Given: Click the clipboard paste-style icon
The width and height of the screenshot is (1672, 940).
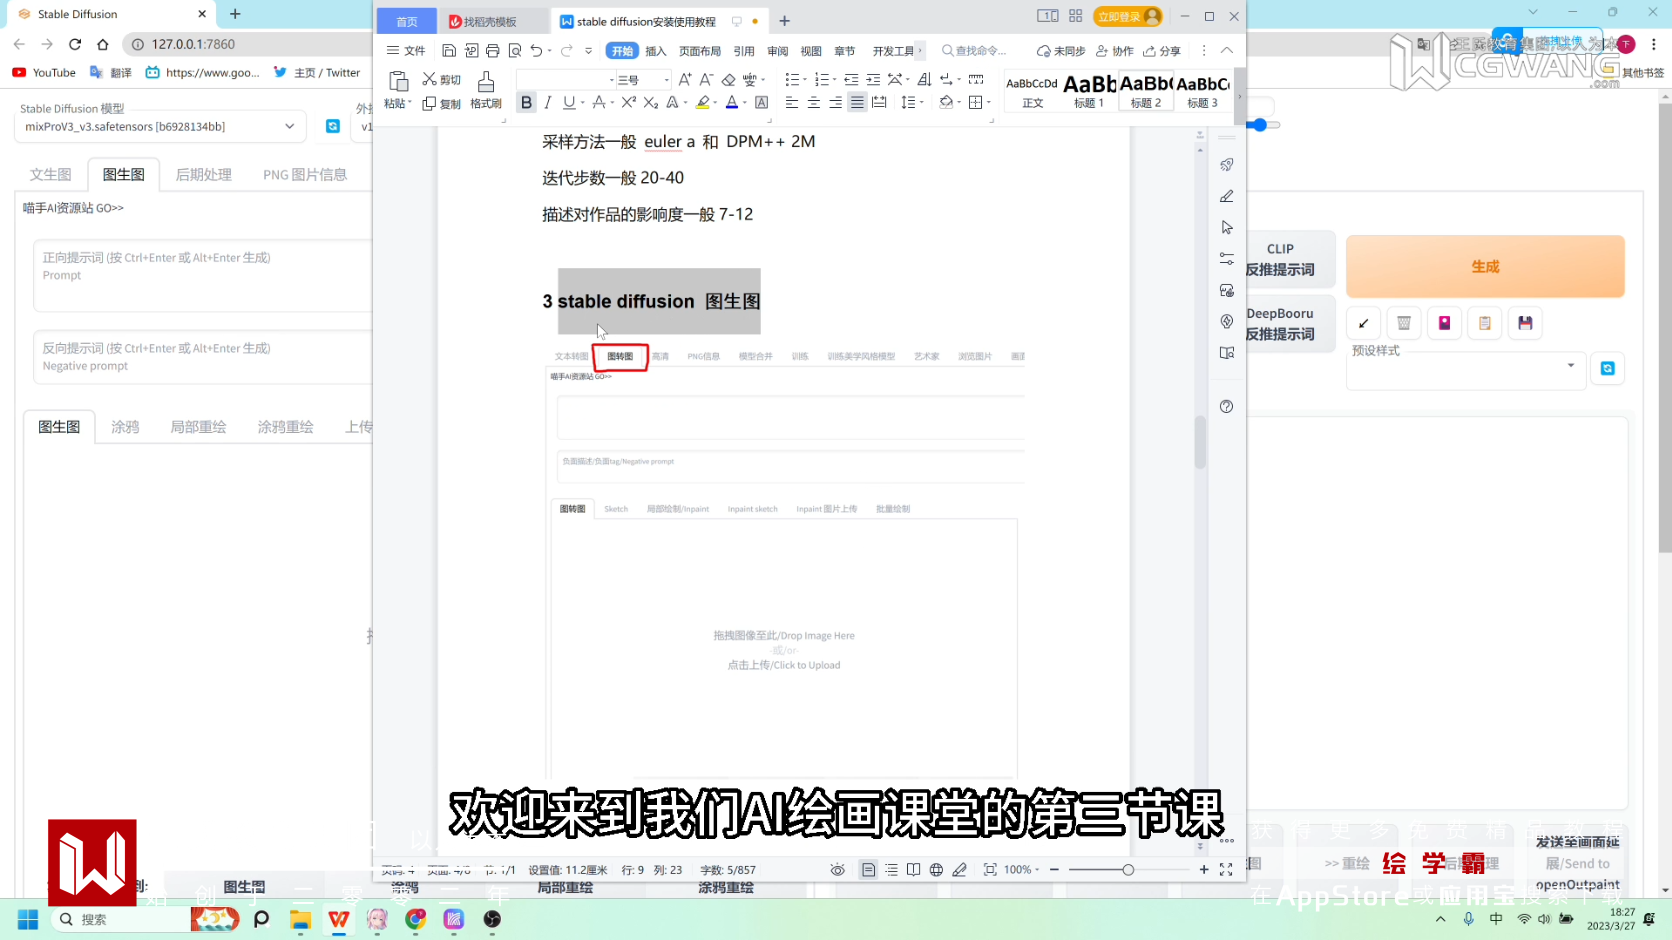Looking at the screenshot, I should [x=1485, y=323].
